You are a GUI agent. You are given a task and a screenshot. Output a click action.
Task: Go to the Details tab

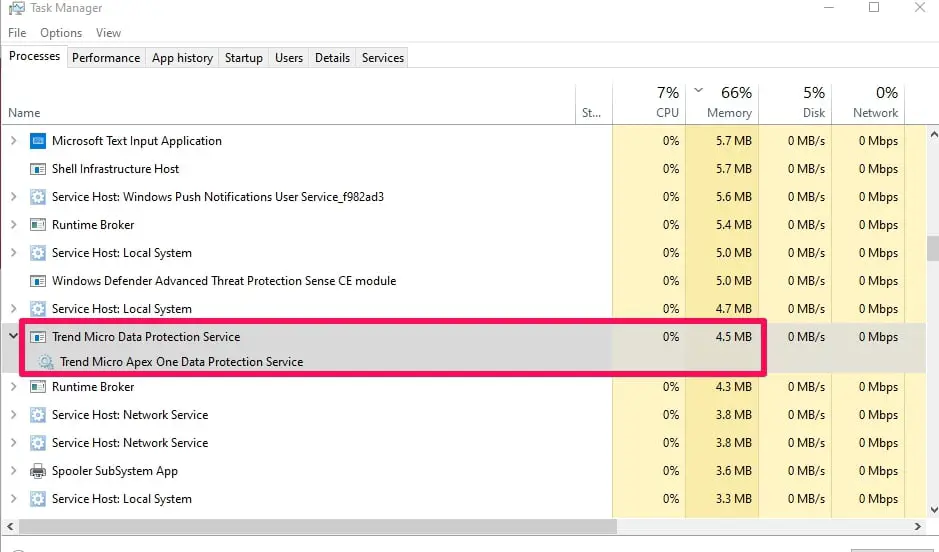332,58
